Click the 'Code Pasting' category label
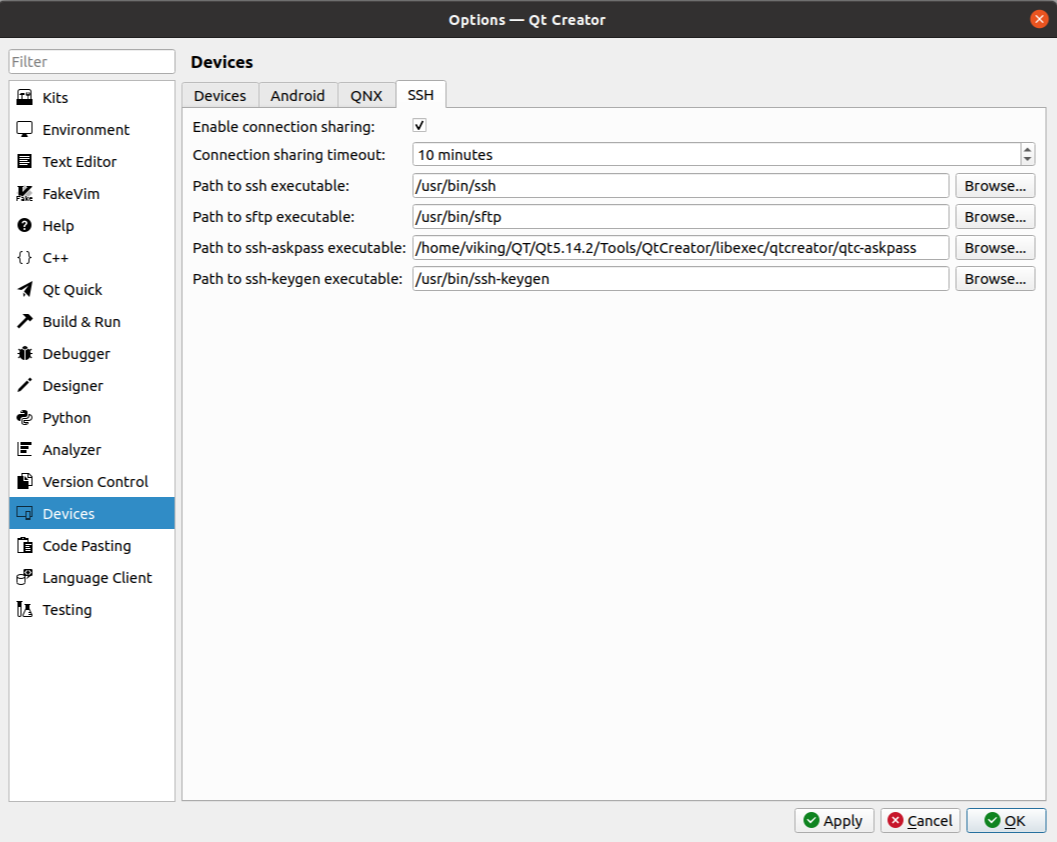The width and height of the screenshot is (1057, 842). point(87,546)
